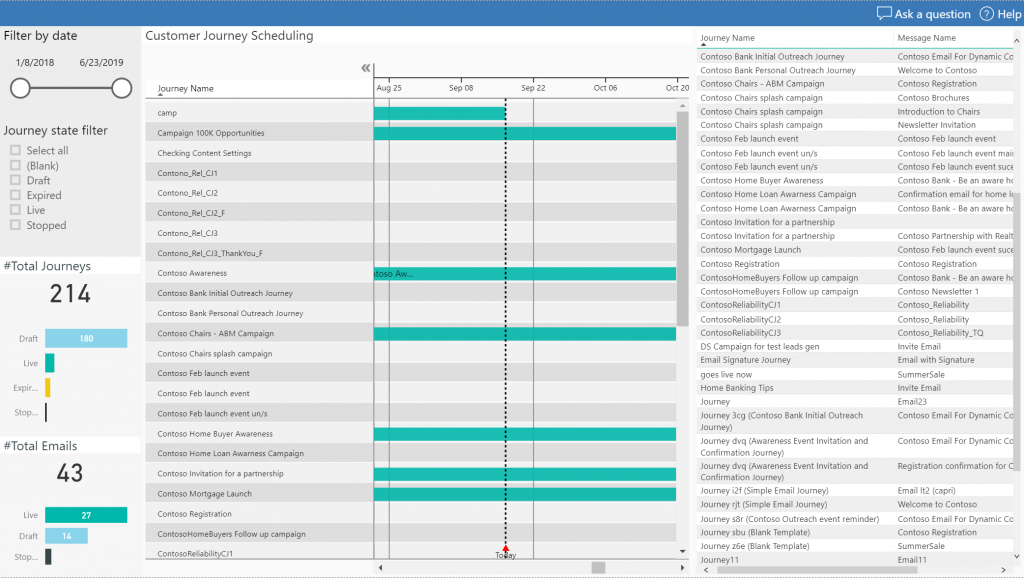Sort table by Journey Name column
Viewport: 1024px width, 578px height.
click(x=727, y=38)
